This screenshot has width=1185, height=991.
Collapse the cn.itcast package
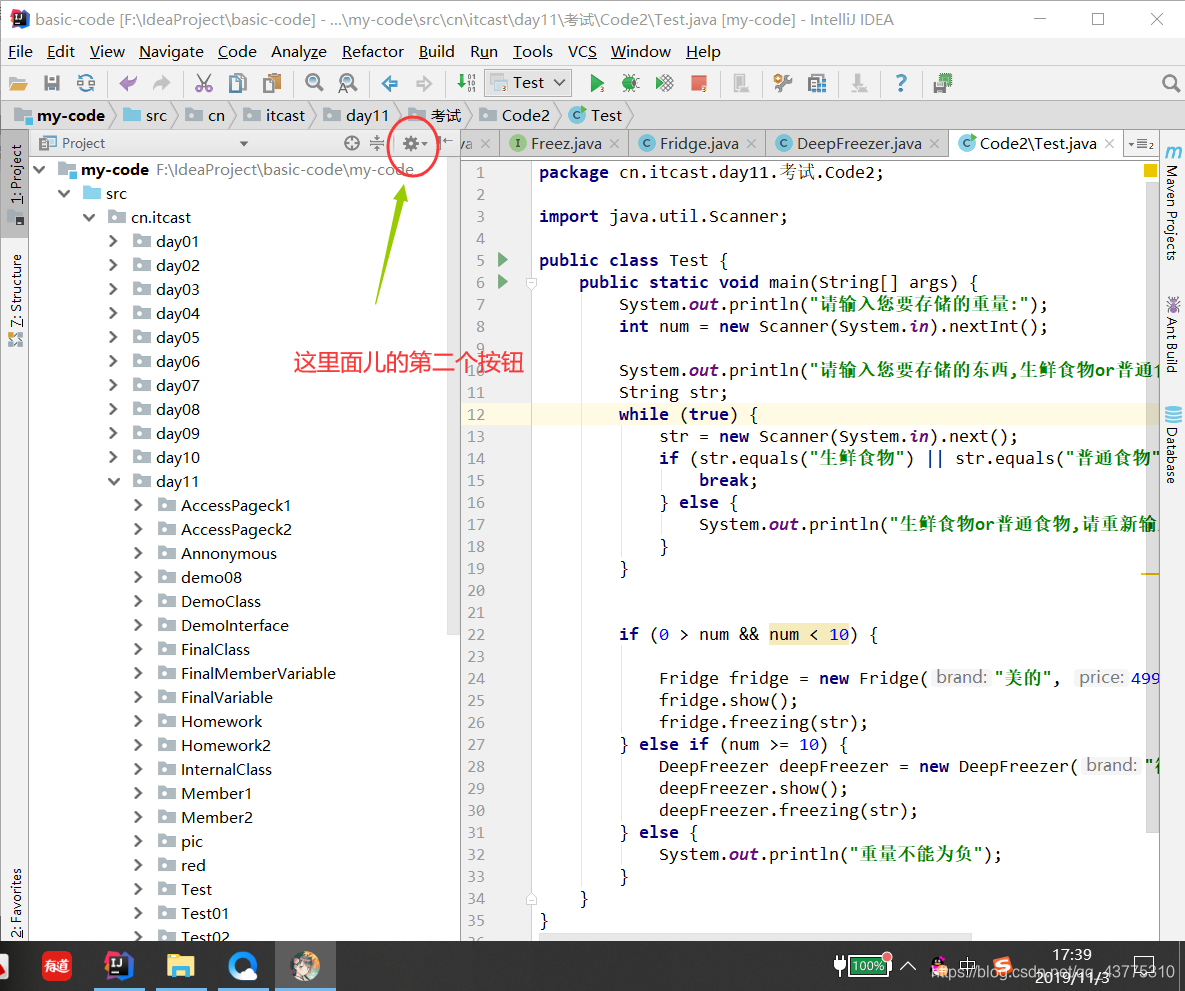coord(89,218)
